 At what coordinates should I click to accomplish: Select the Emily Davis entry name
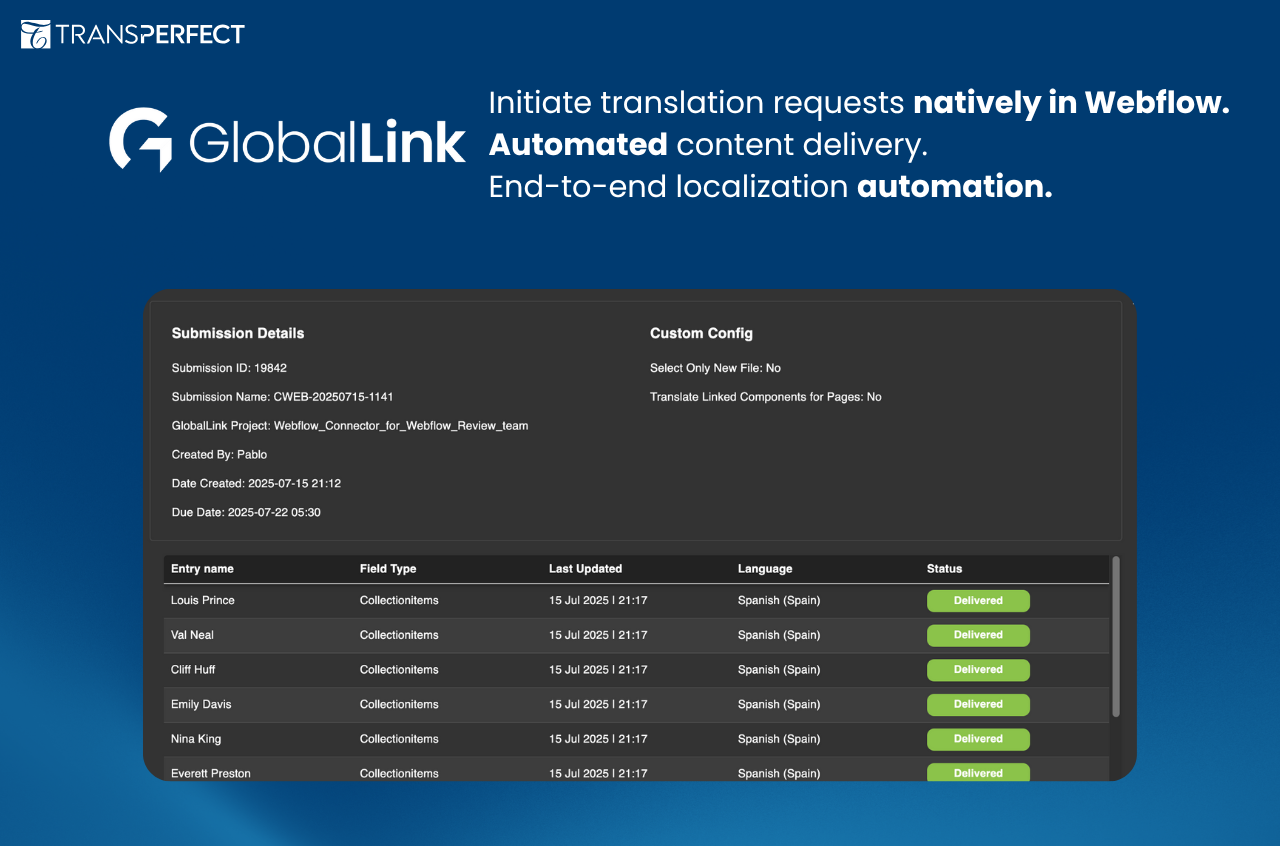point(201,704)
